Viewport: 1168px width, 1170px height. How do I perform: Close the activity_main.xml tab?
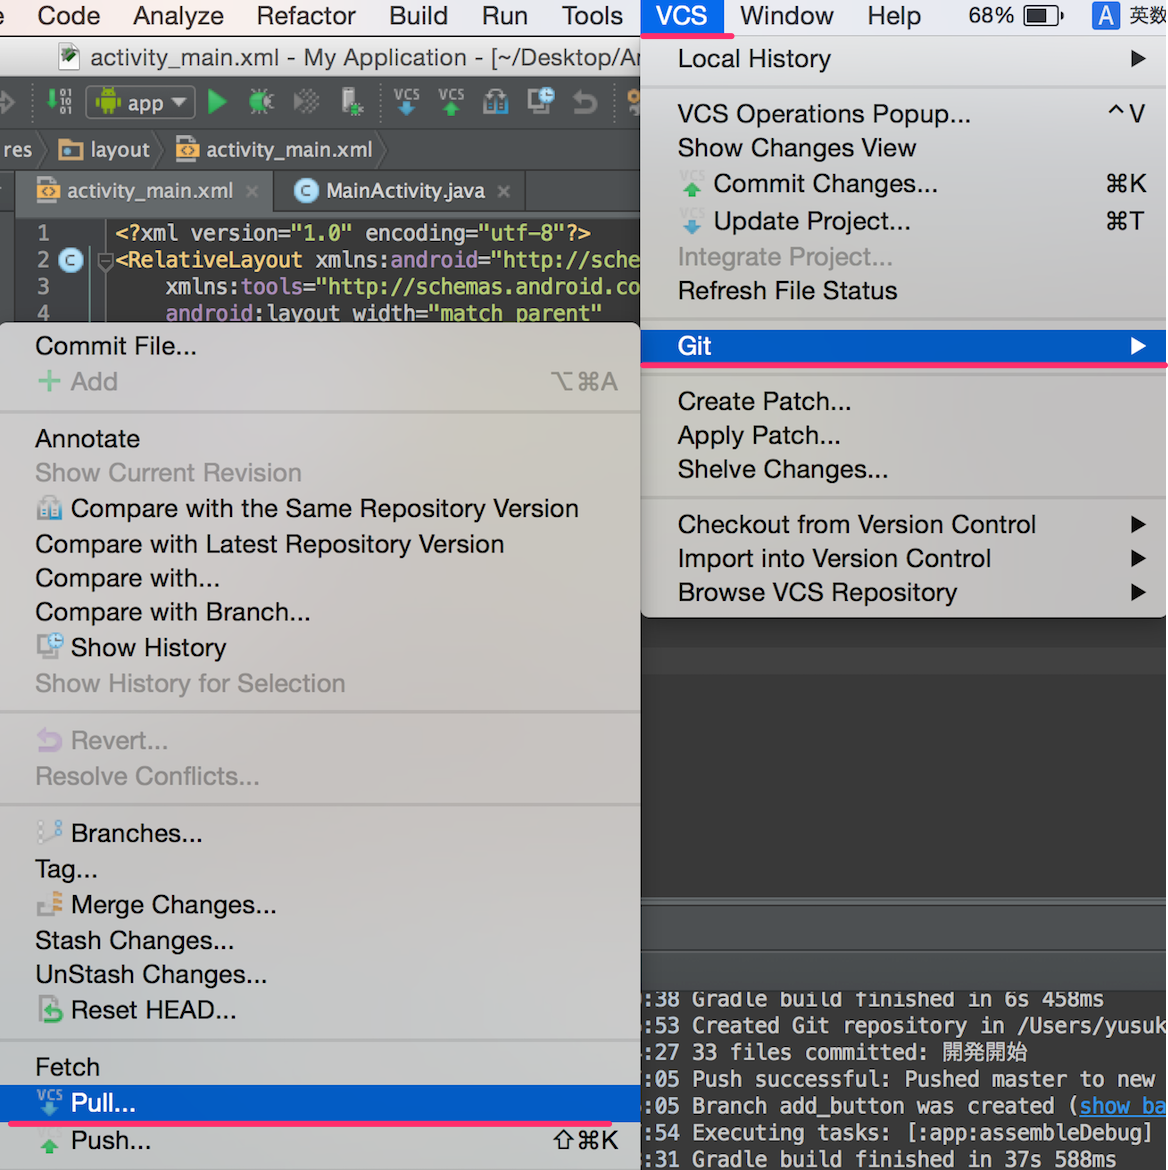coord(252,192)
